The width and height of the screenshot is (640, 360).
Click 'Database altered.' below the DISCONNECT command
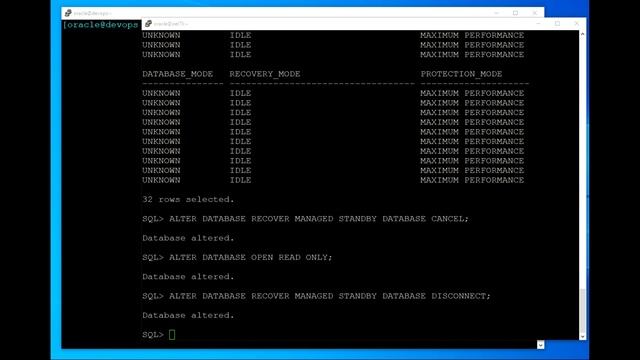point(188,316)
